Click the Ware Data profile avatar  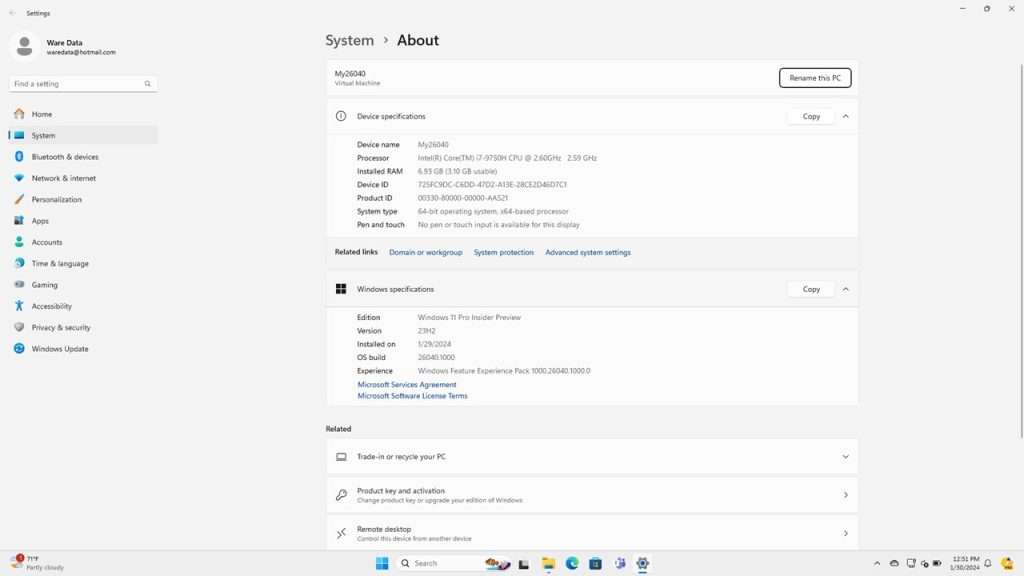point(24,46)
